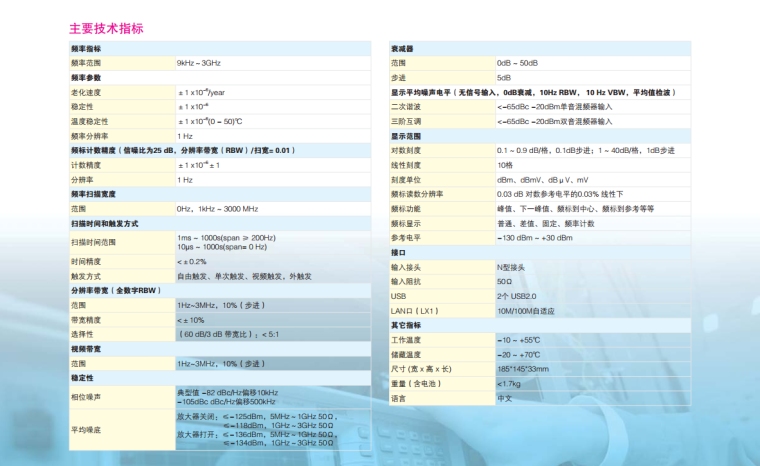Select the N型接头 input connector value
This screenshot has width=760, height=466.
[512, 267]
